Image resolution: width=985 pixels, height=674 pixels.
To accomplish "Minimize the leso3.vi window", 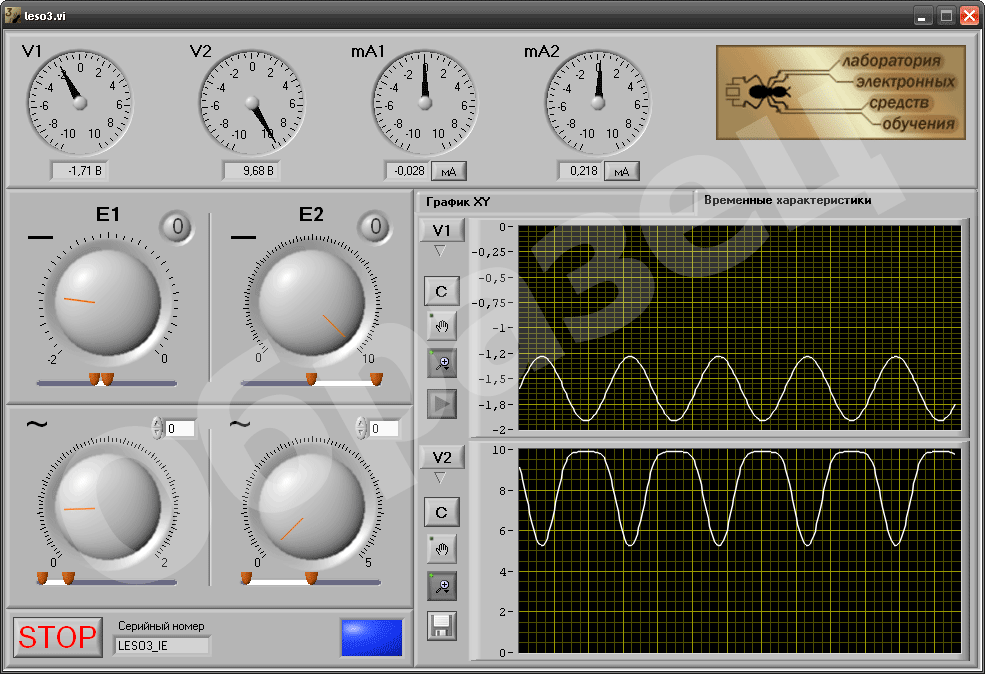I will coord(922,16).
